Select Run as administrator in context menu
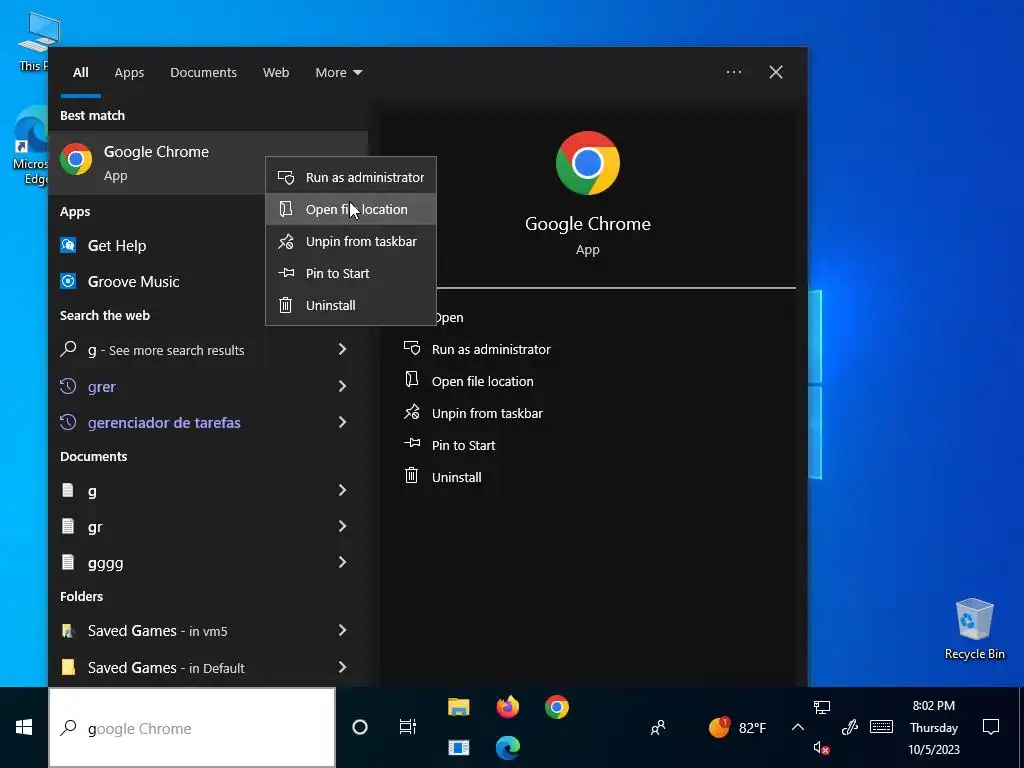 [351, 177]
